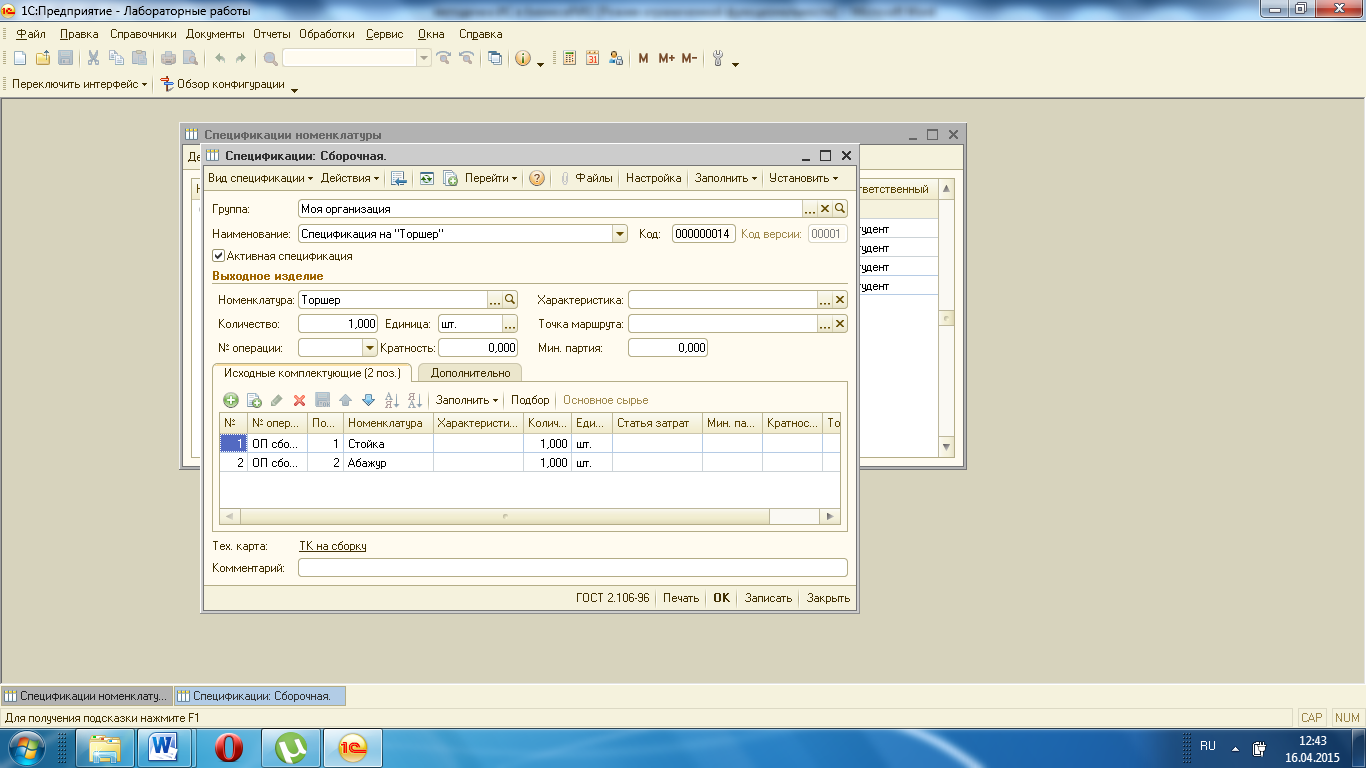
Task: Open Opera browser from taskbar
Action: point(230,747)
